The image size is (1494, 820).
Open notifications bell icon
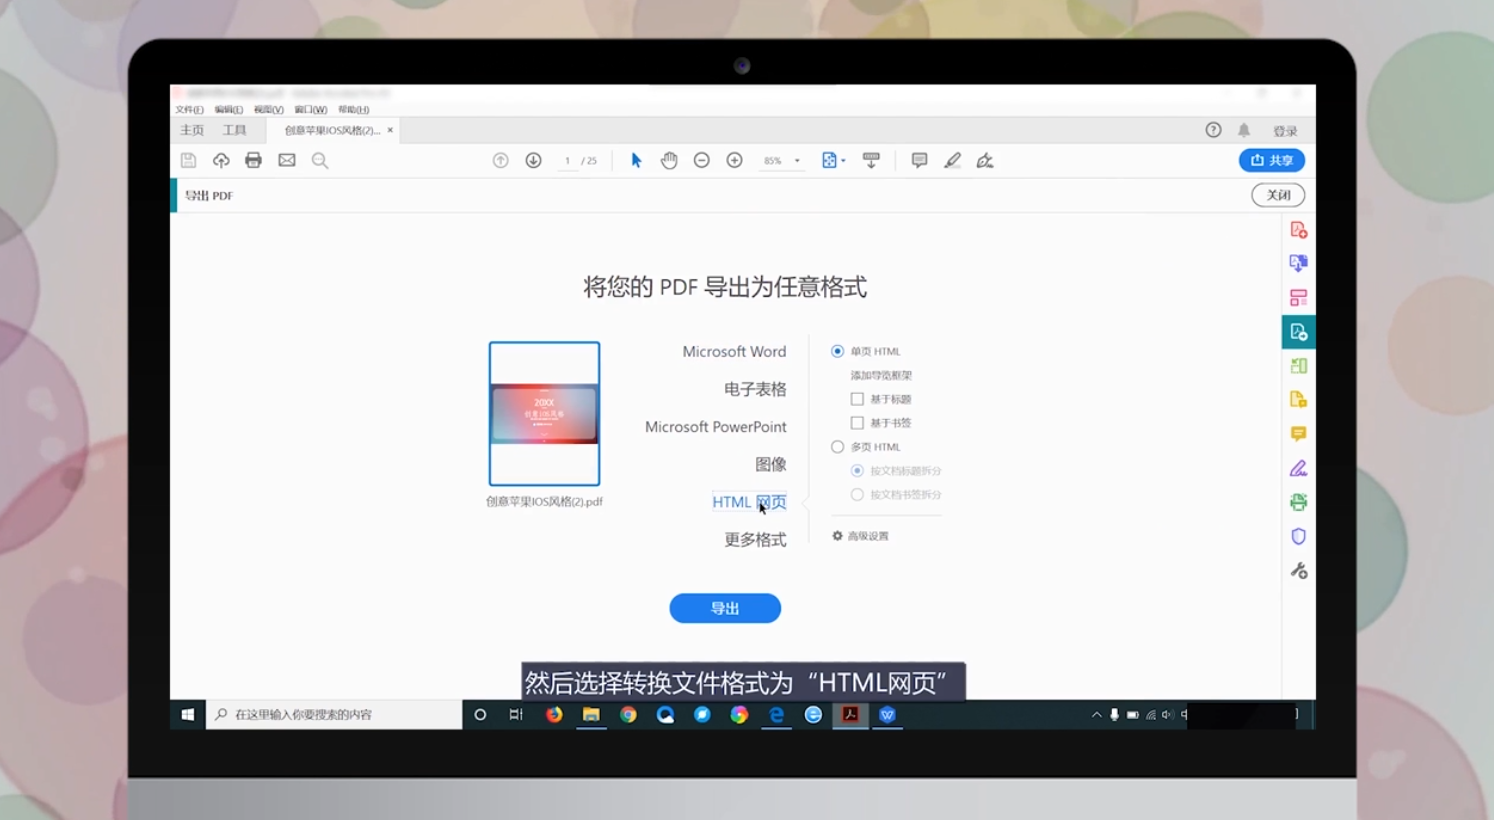1244,130
